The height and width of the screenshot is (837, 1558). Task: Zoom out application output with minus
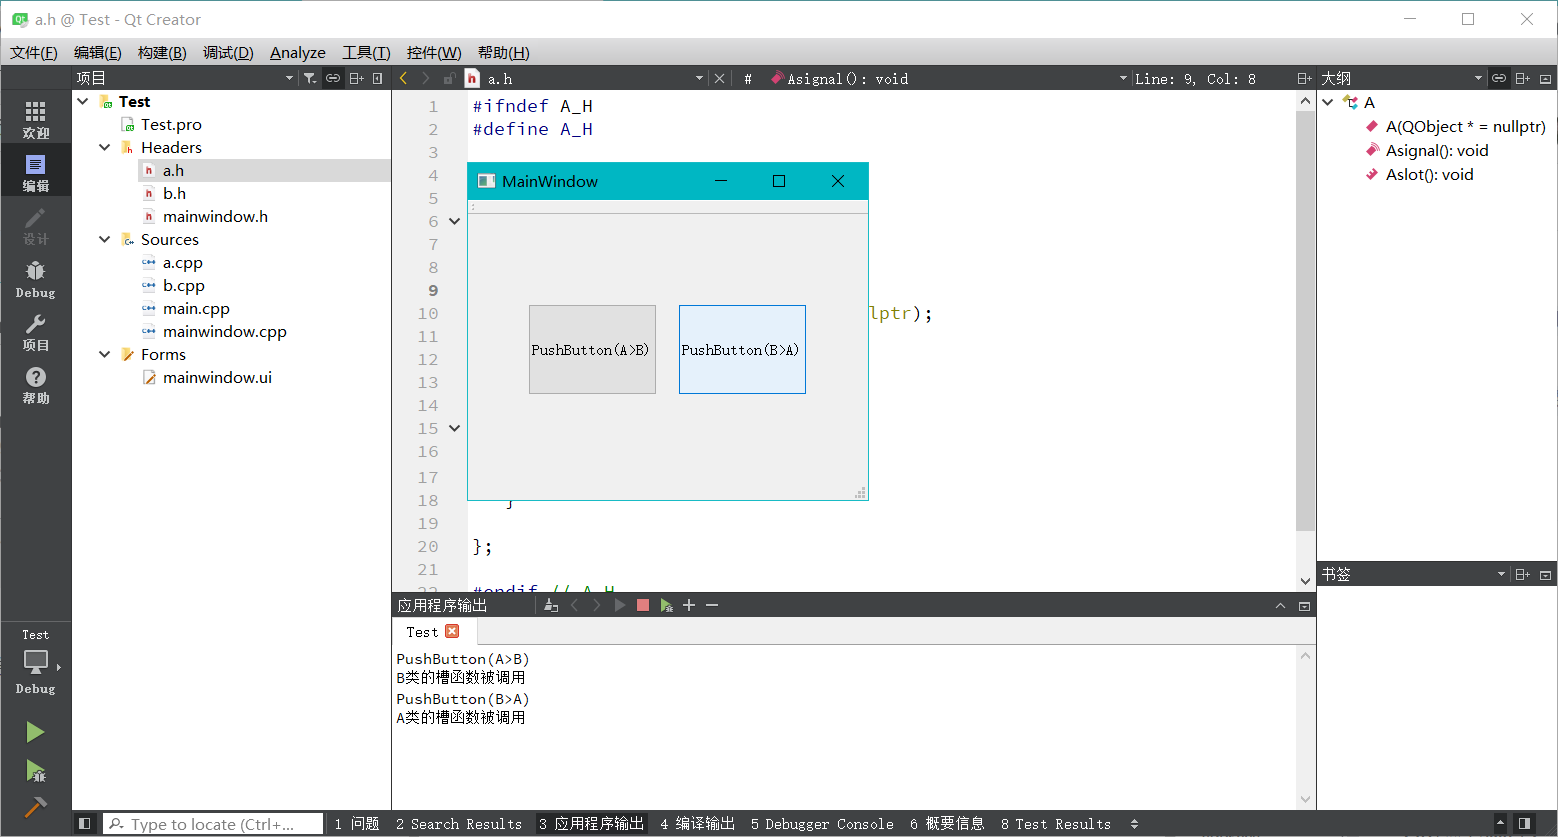(x=712, y=605)
